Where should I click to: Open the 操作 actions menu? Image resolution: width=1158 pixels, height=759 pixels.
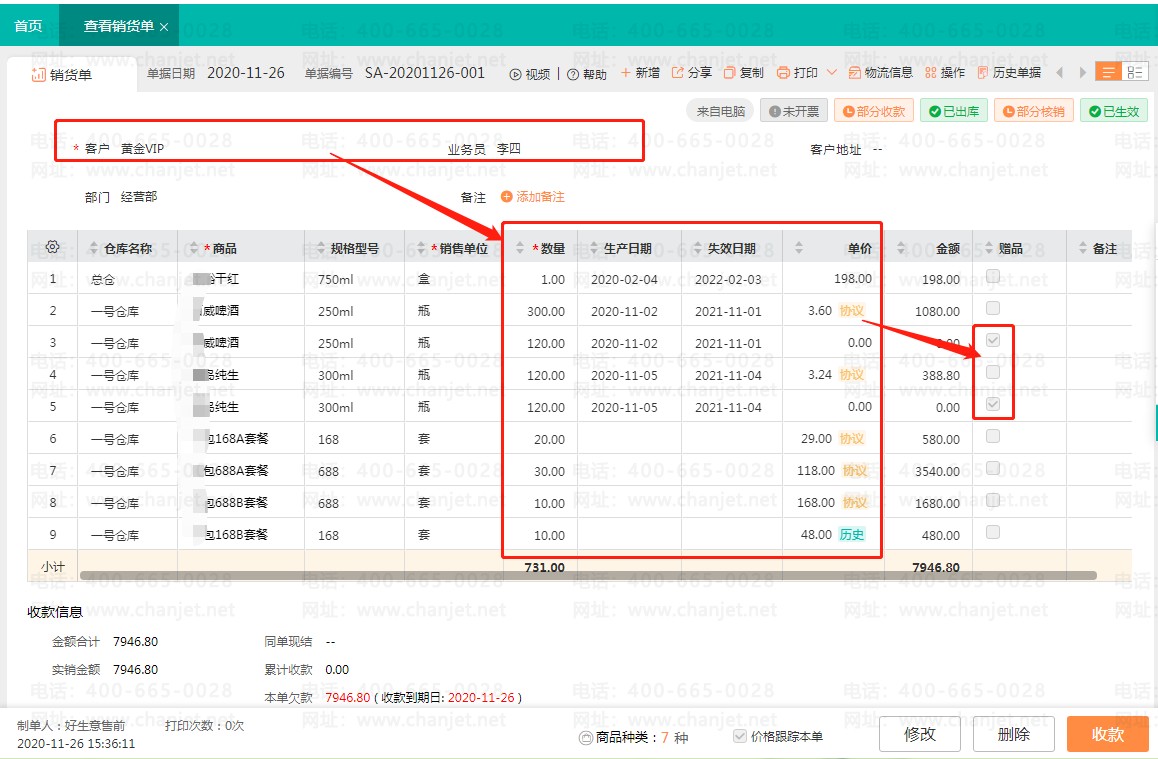click(945, 73)
